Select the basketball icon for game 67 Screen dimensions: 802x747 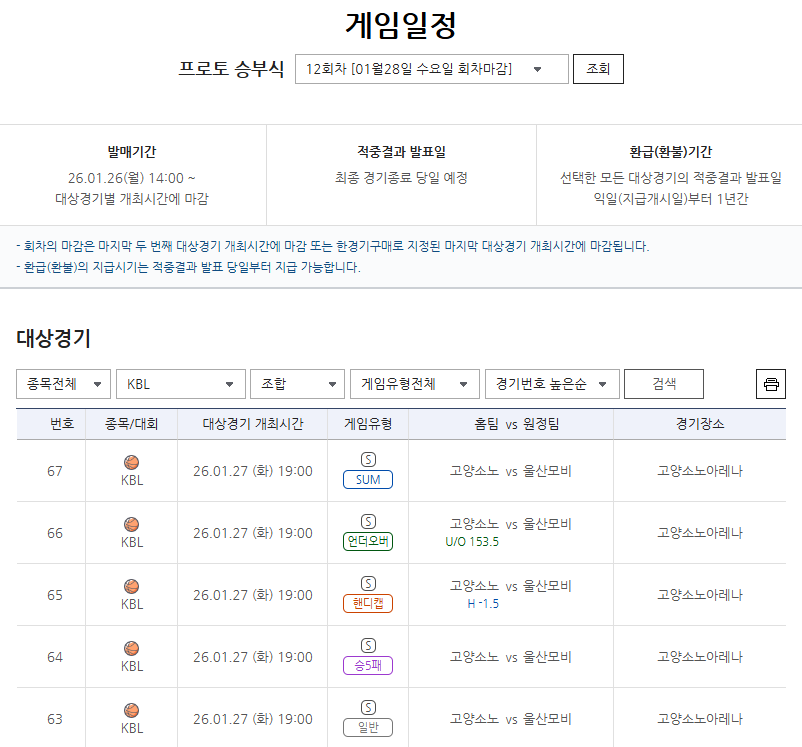click(x=130, y=463)
